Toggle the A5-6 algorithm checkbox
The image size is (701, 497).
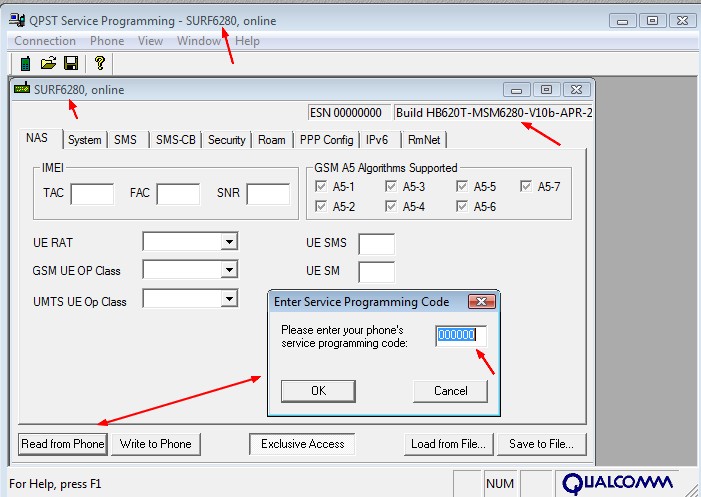[x=462, y=206]
